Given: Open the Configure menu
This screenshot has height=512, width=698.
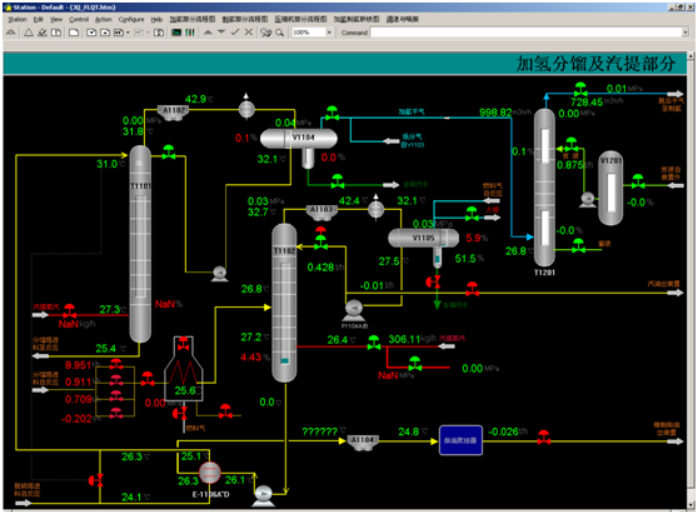Looking at the screenshot, I should tap(131, 19).
